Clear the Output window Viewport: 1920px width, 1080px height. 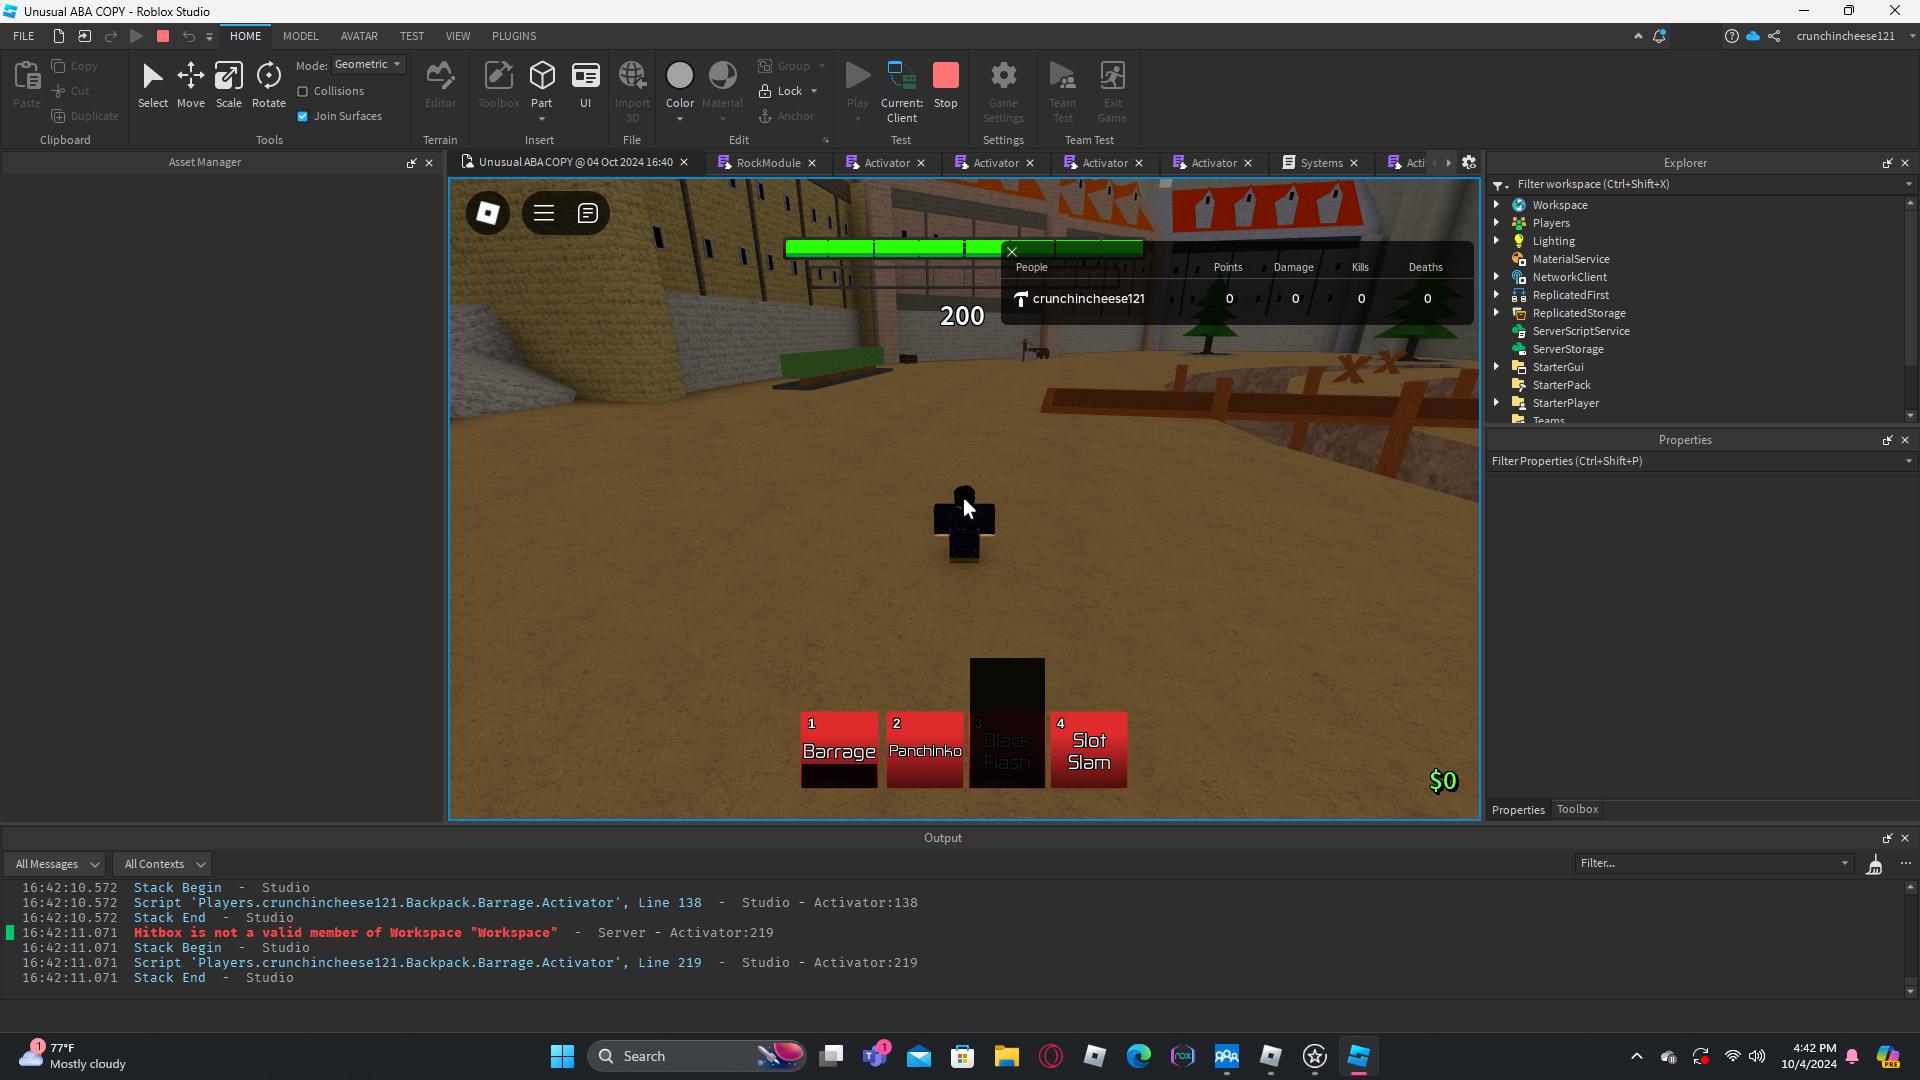tap(1875, 864)
